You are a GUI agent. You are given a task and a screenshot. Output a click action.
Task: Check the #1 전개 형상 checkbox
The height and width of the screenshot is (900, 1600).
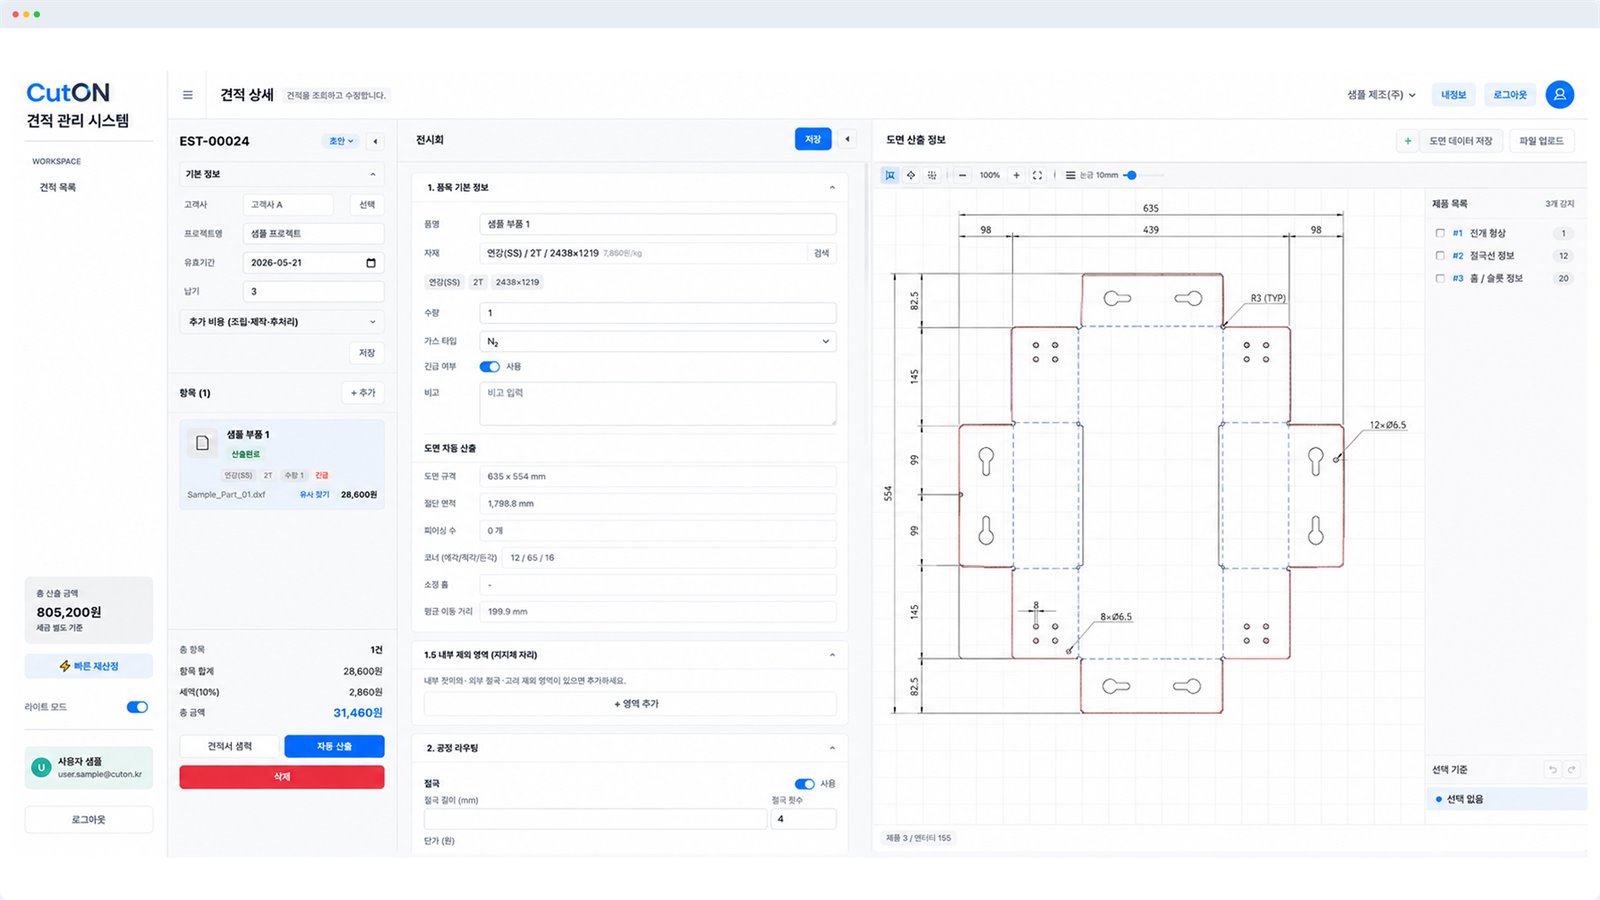tap(1440, 233)
